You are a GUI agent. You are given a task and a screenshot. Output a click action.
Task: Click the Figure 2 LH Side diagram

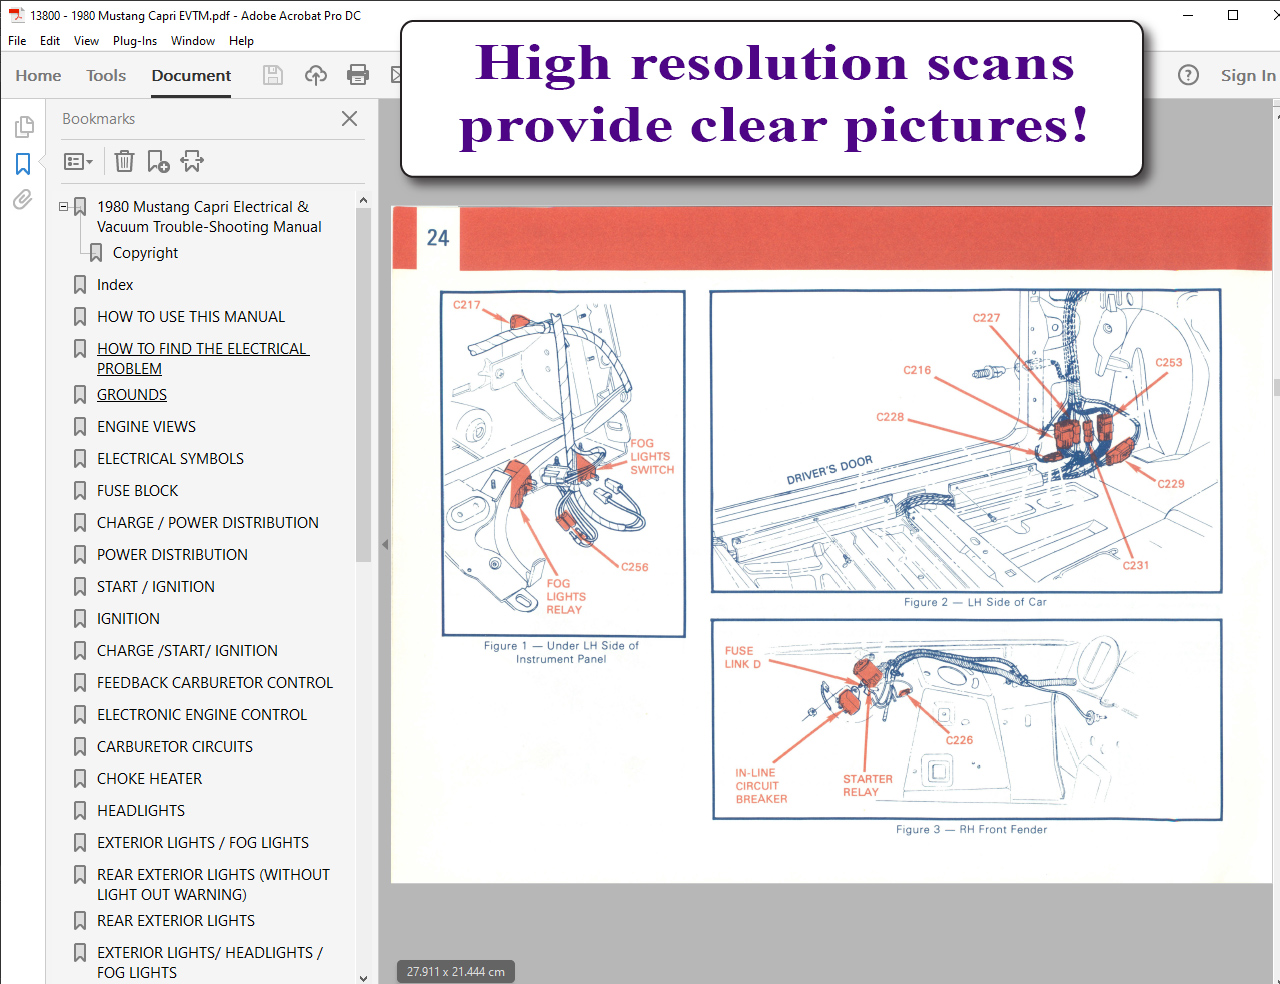point(966,441)
